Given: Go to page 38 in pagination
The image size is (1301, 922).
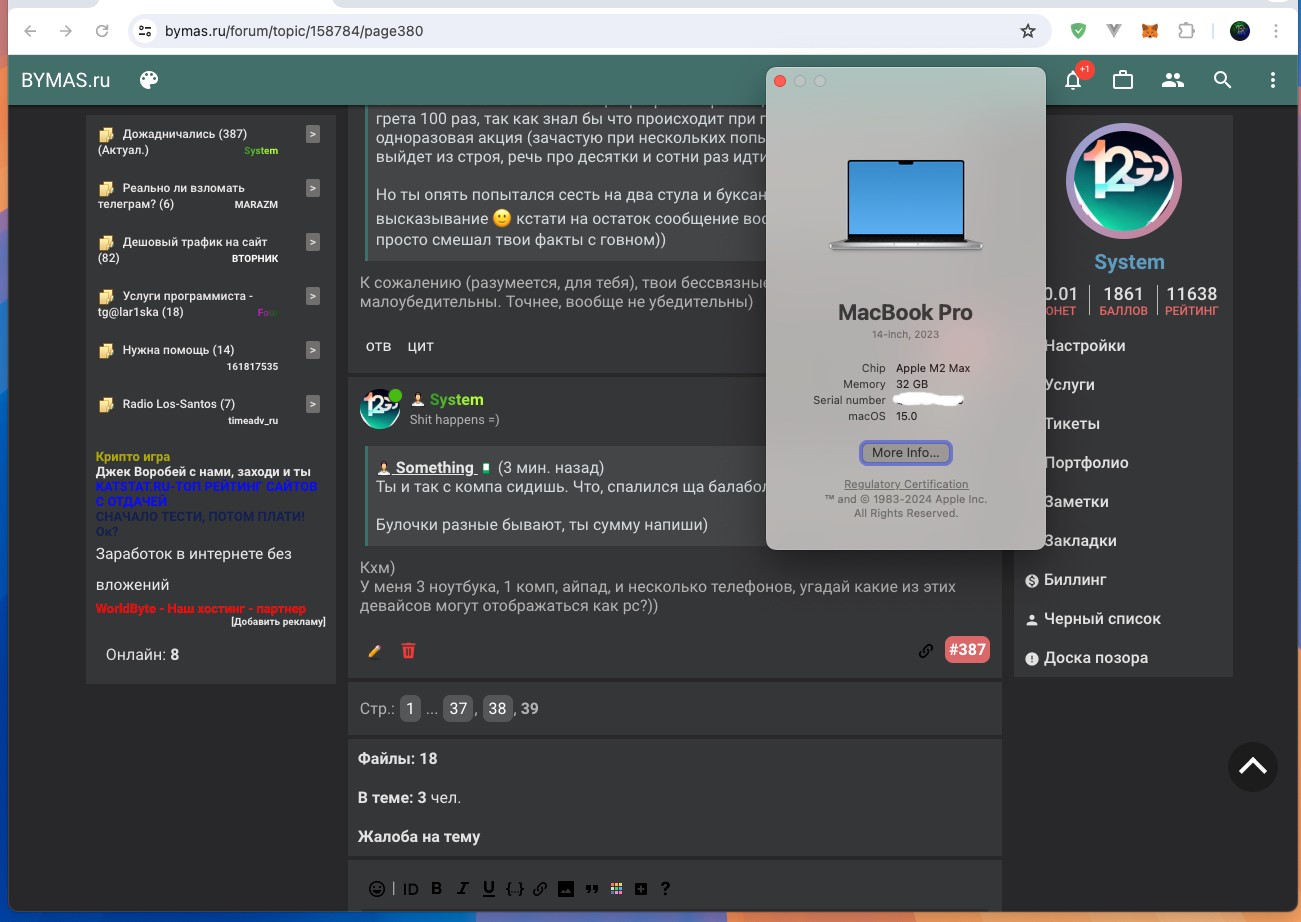Looking at the screenshot, I should pyautogui.click(x=497, y=709).
